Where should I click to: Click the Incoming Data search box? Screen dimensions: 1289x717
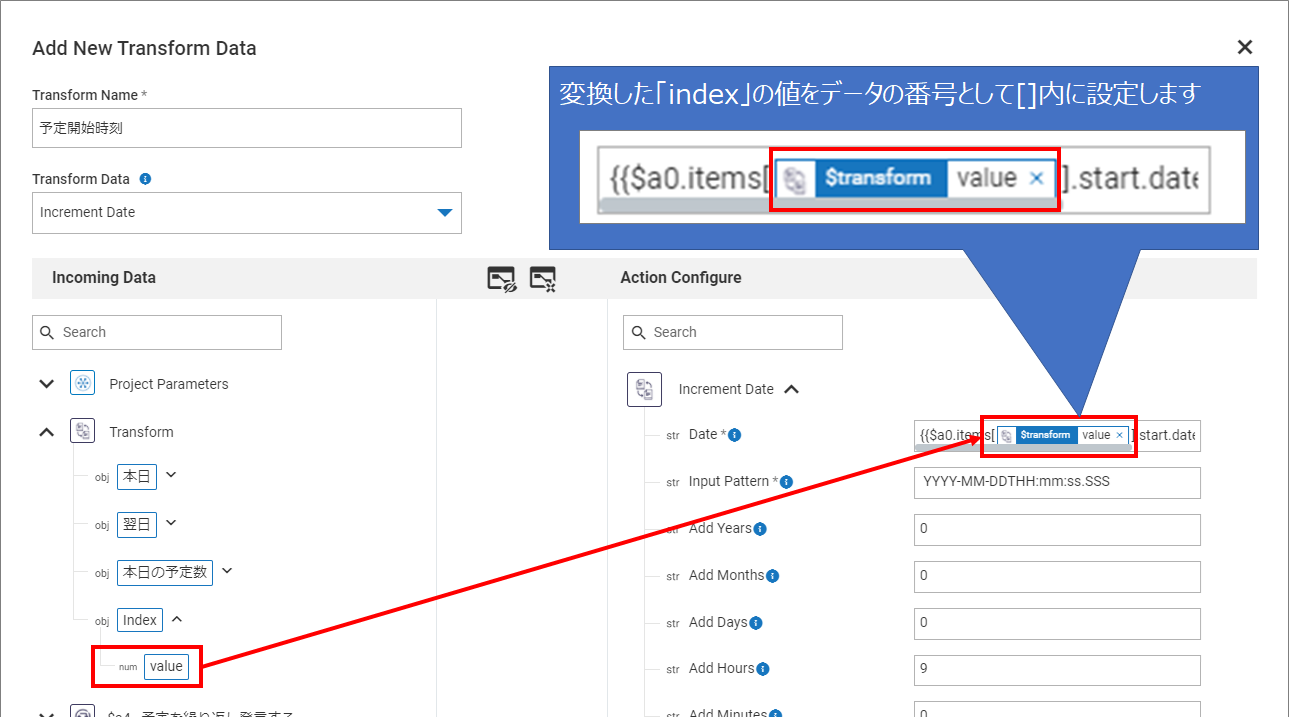[157, 332]
